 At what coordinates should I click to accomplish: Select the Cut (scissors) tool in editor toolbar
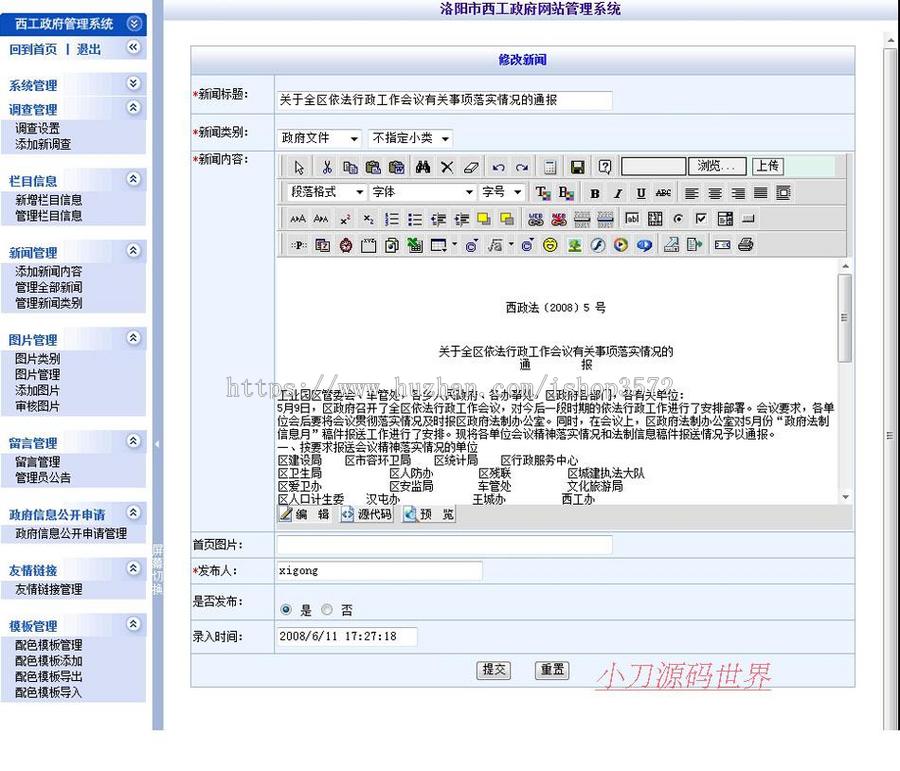328,165
